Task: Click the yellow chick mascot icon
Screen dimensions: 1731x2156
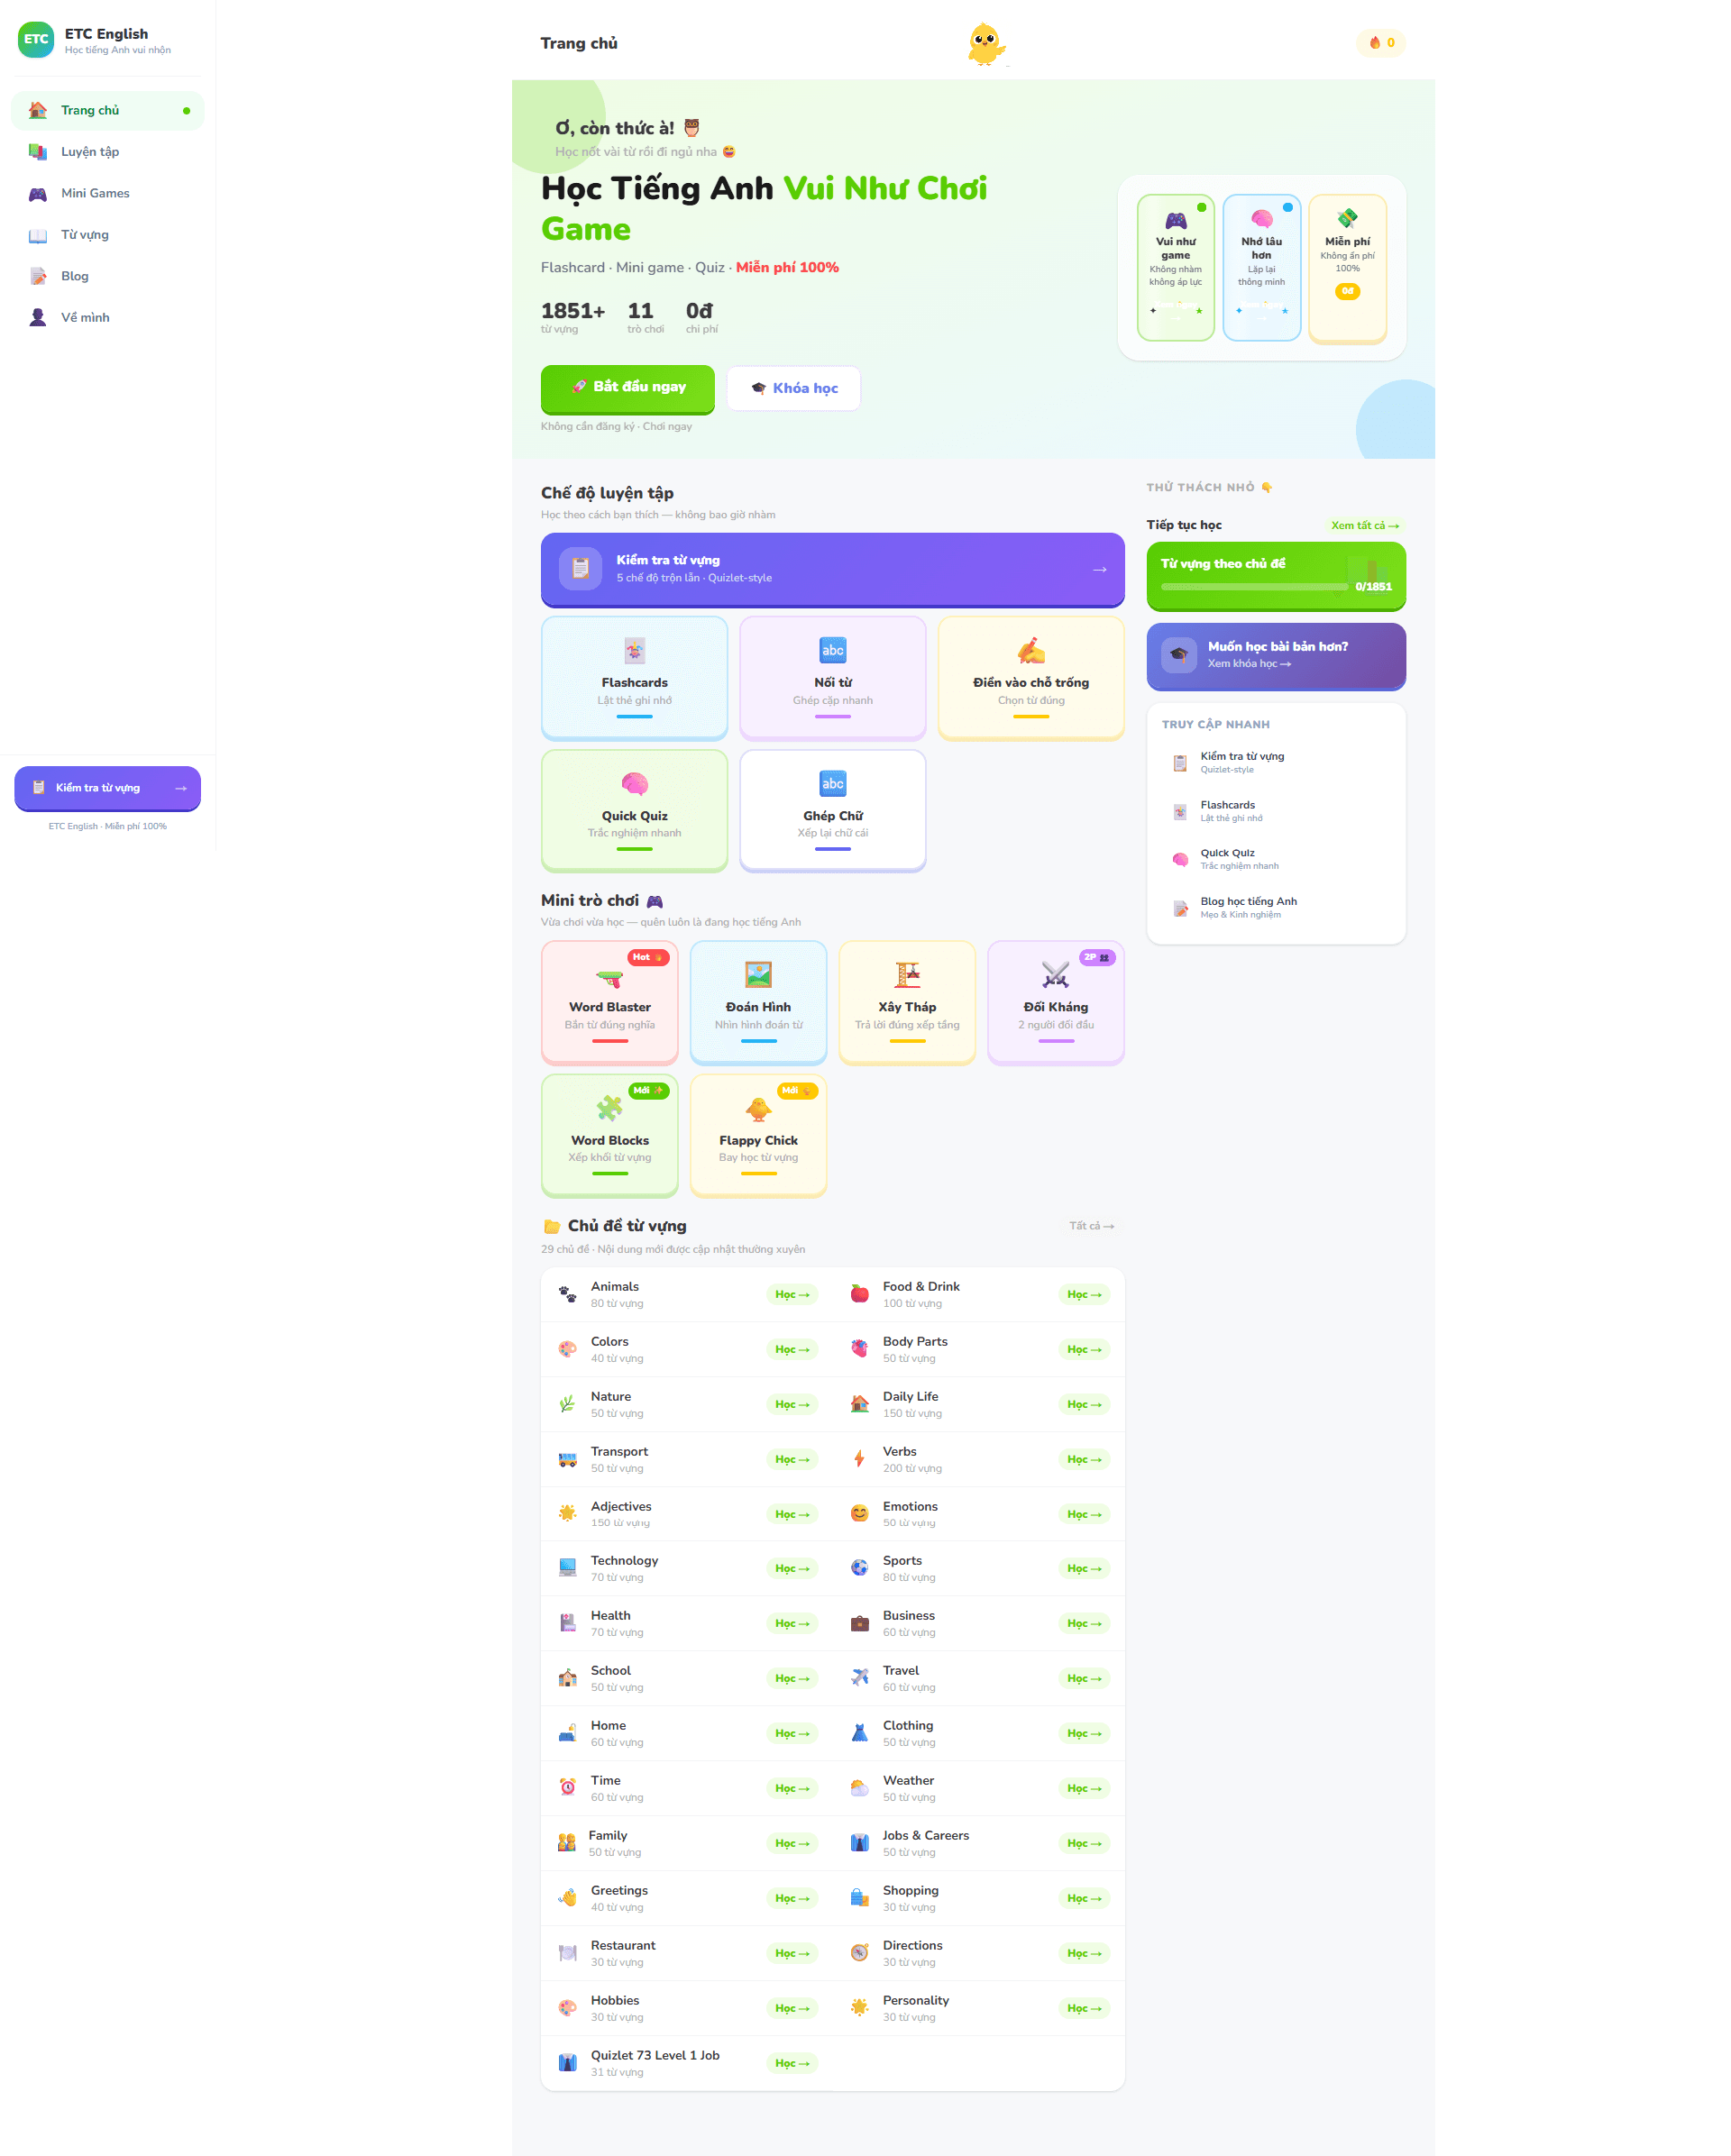Action: 985,44
